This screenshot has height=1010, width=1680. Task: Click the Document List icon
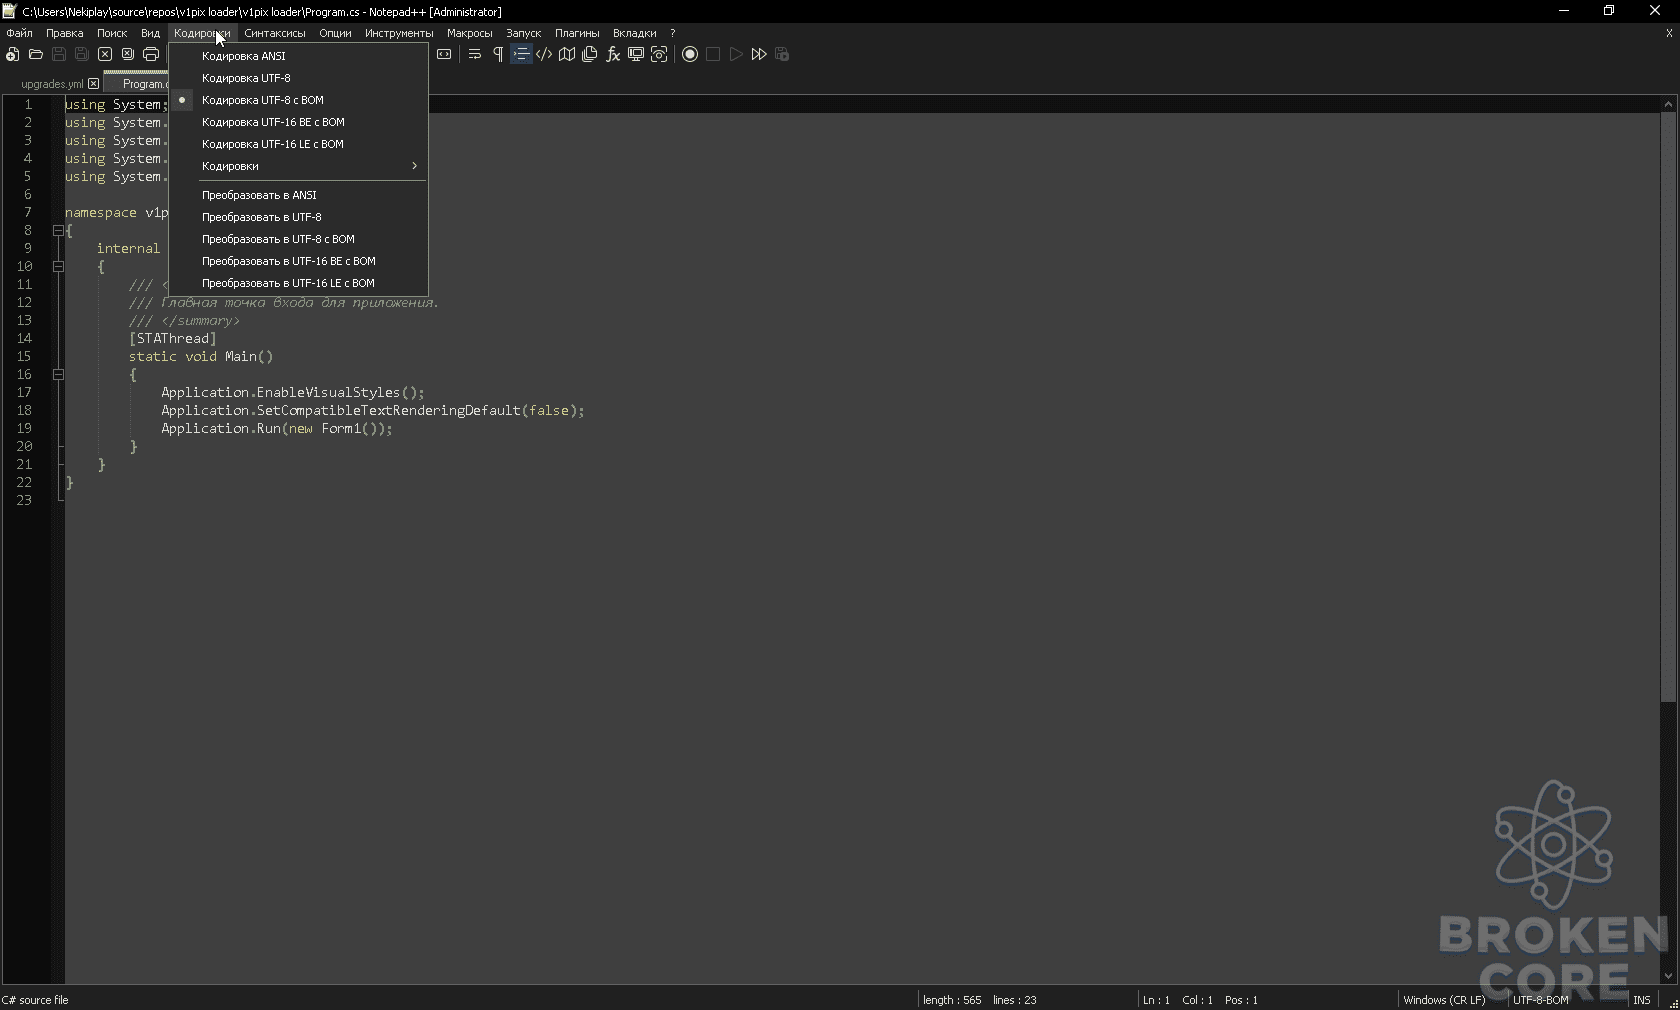point(590,54)
